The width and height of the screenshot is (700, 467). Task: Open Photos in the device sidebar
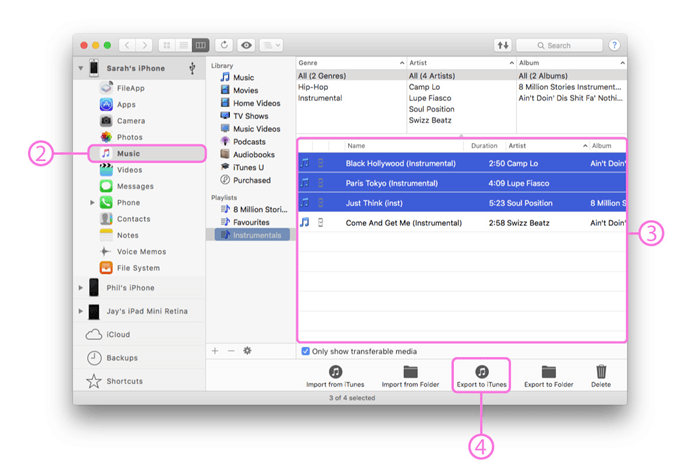(121, 137)
